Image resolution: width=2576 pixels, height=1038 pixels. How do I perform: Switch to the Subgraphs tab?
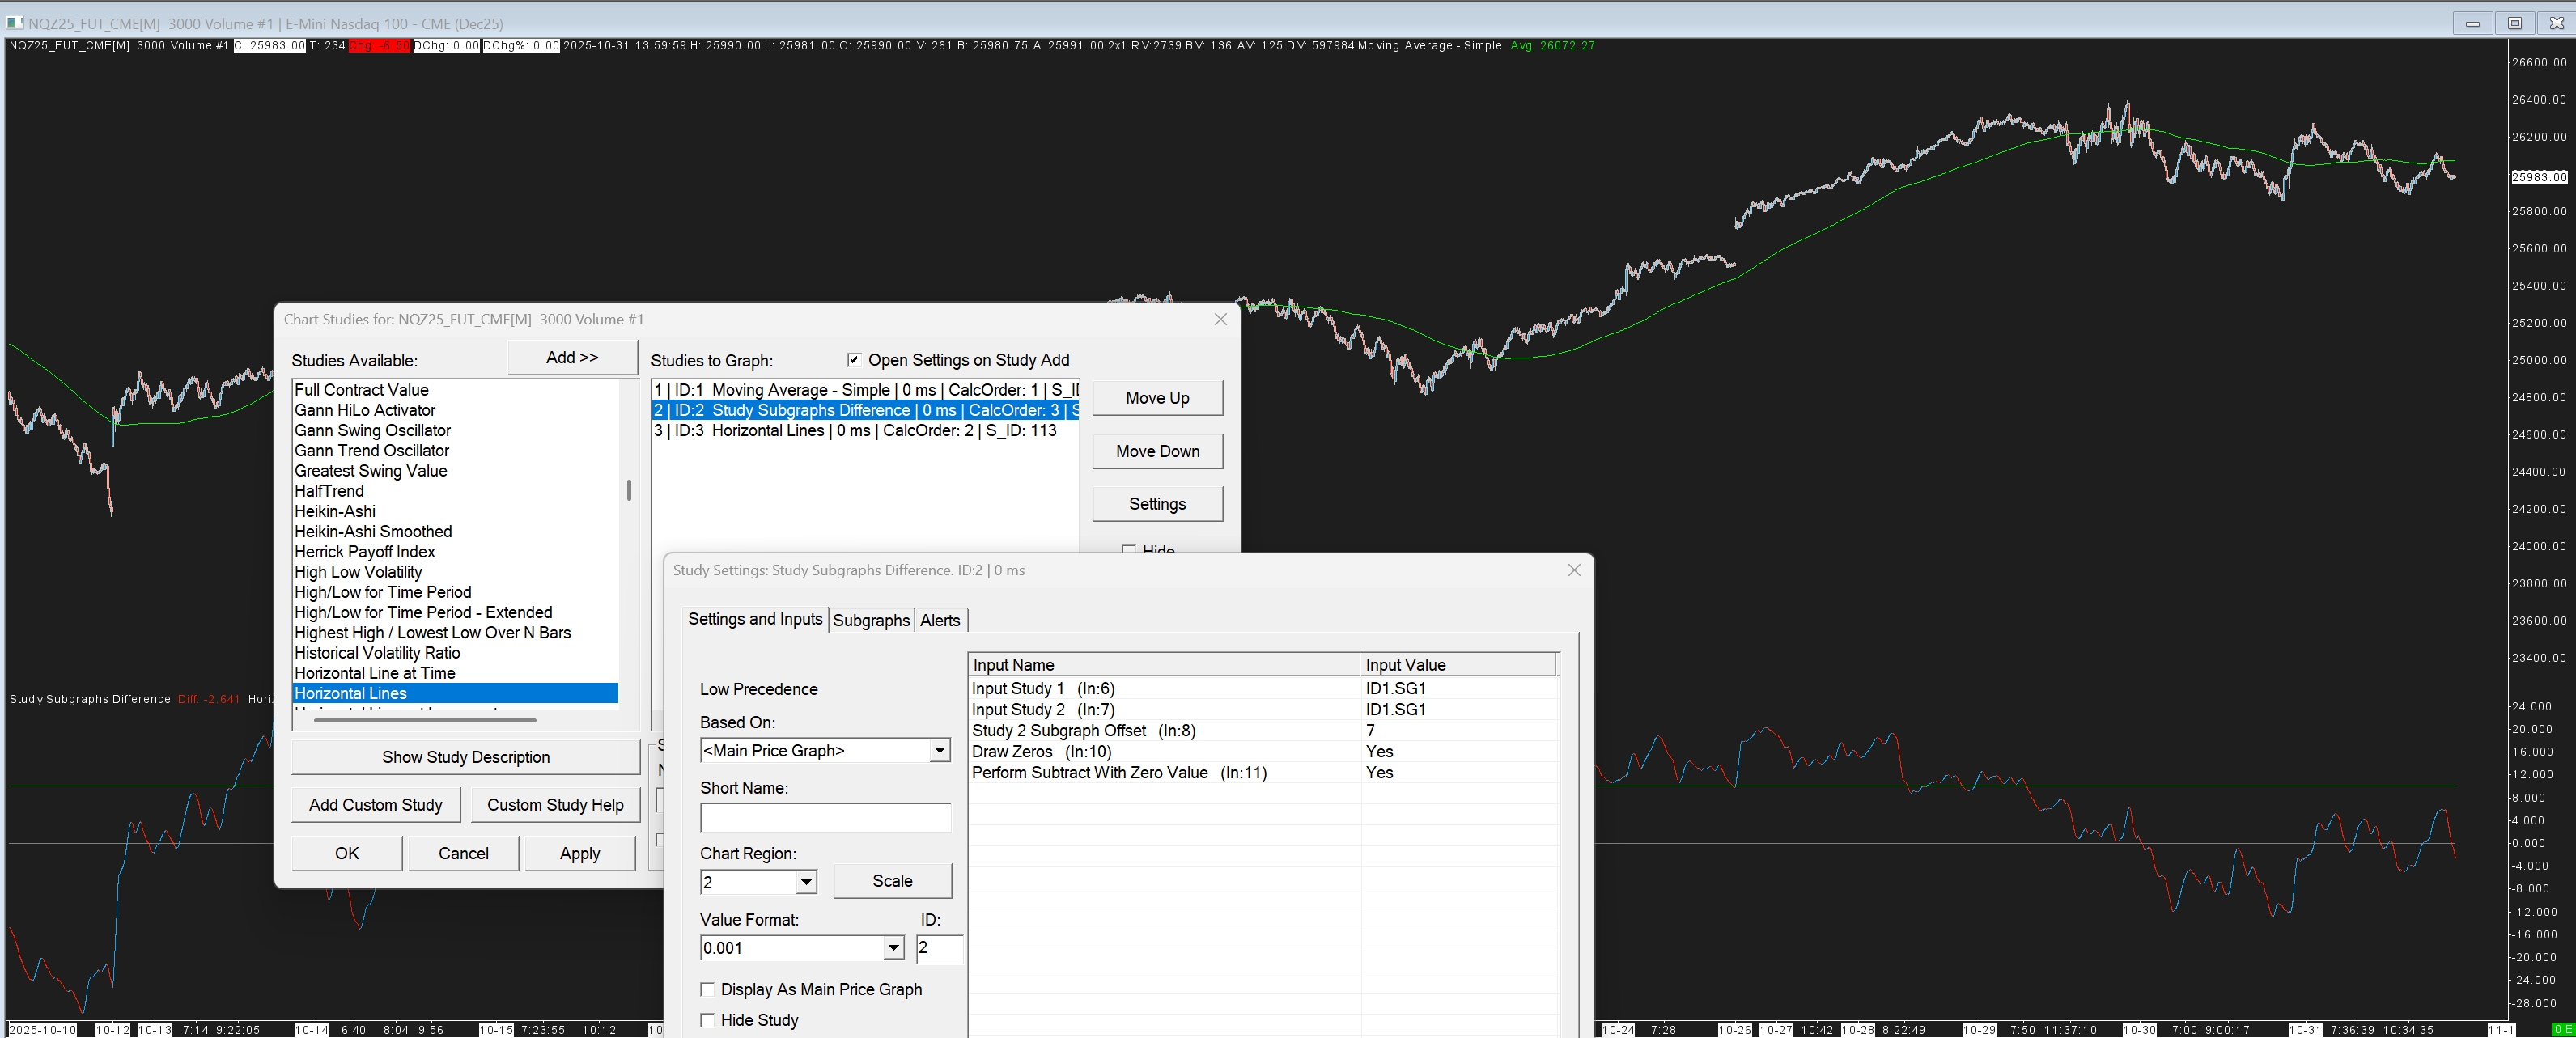tap(870, 620)
